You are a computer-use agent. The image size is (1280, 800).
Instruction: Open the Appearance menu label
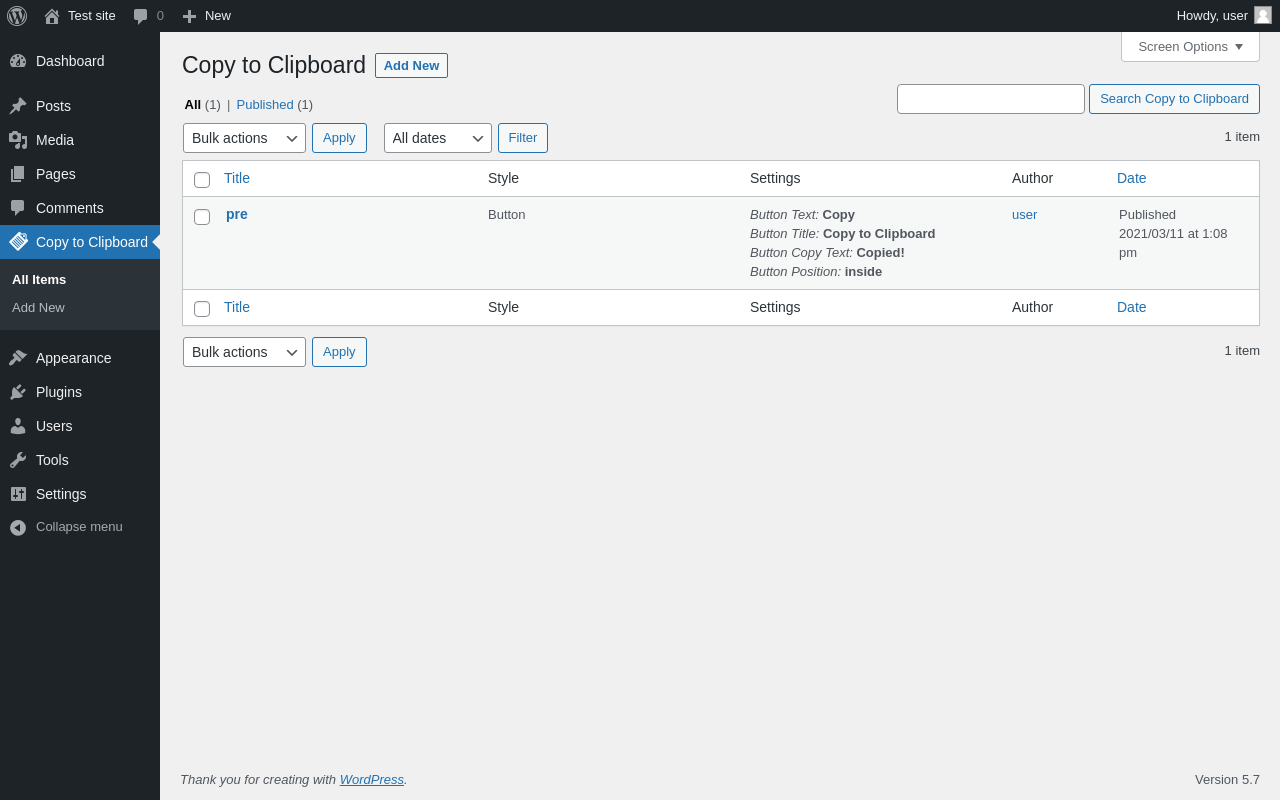tap(74, 358)
